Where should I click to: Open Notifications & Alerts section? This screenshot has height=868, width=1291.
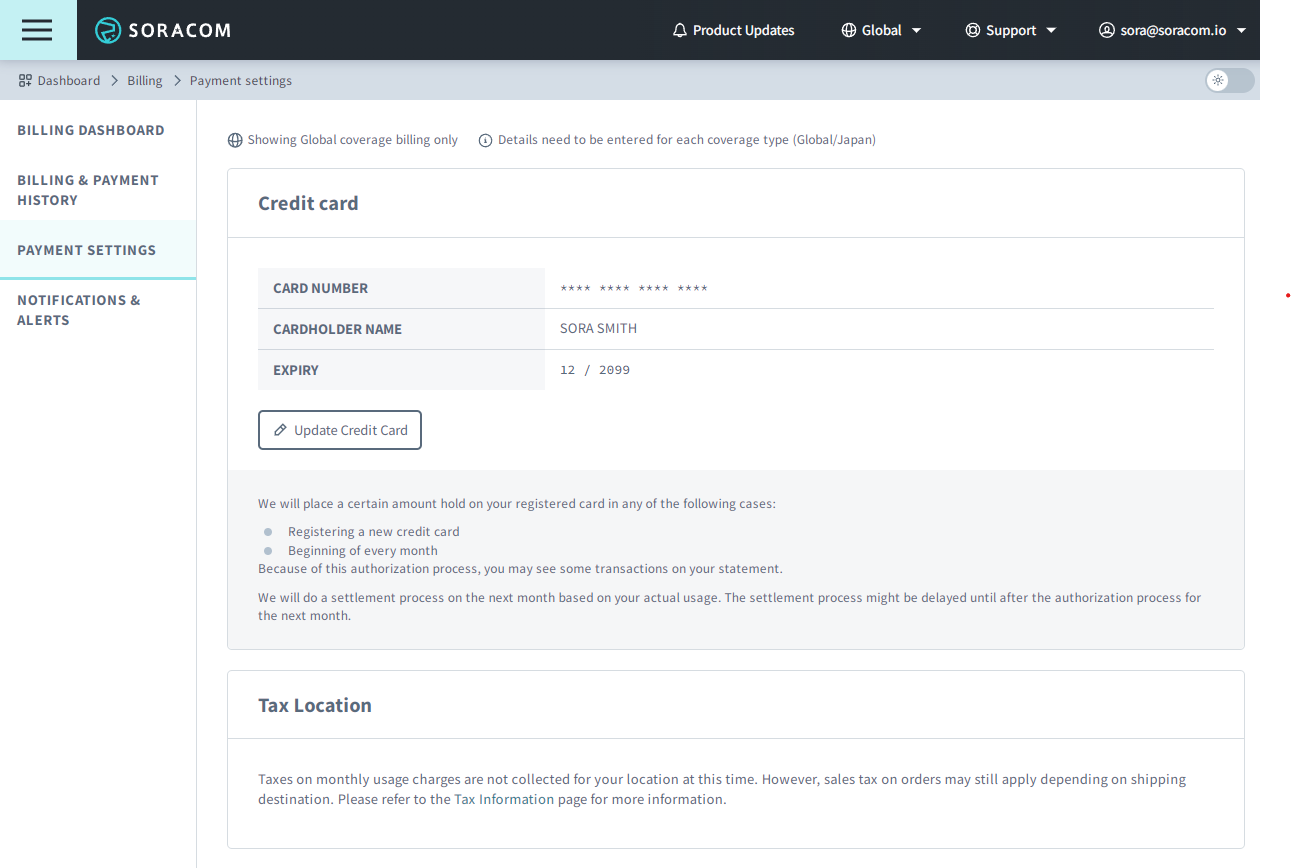pos(79,310)
